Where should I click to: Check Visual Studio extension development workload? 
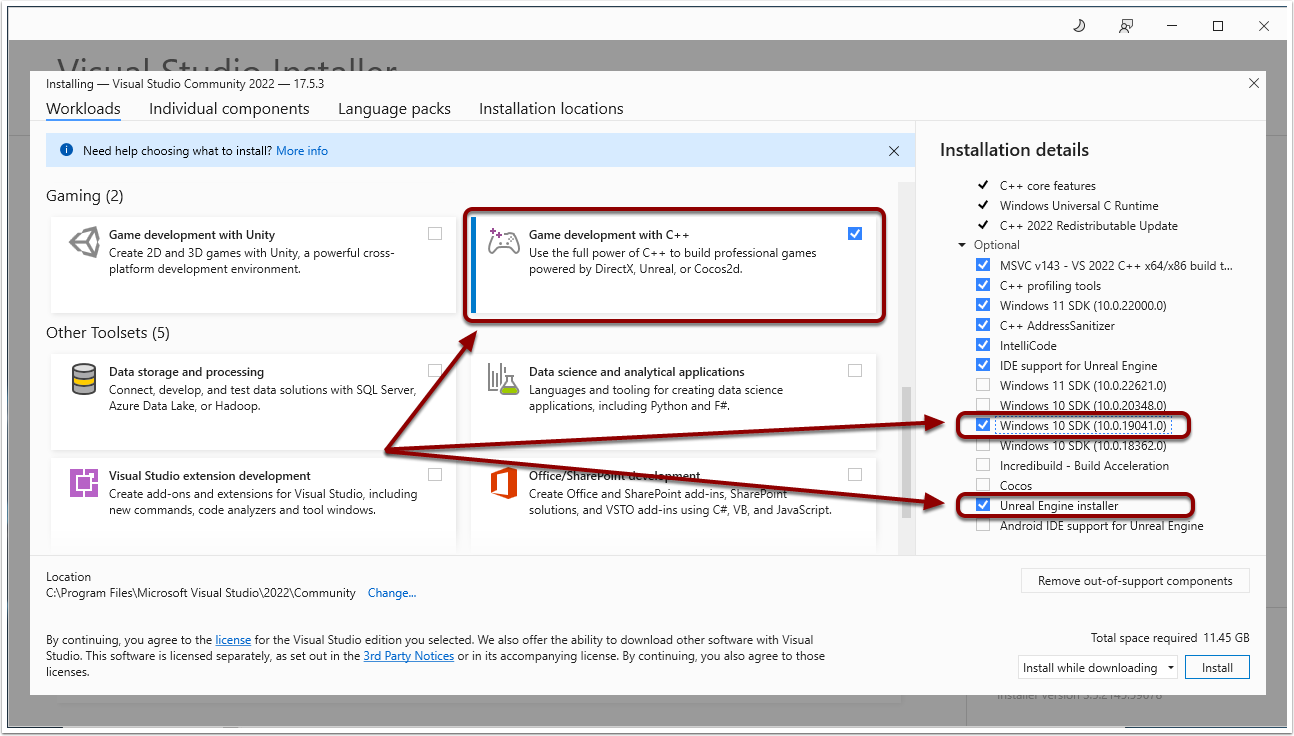pyautogui.click(x=435, y=474)
